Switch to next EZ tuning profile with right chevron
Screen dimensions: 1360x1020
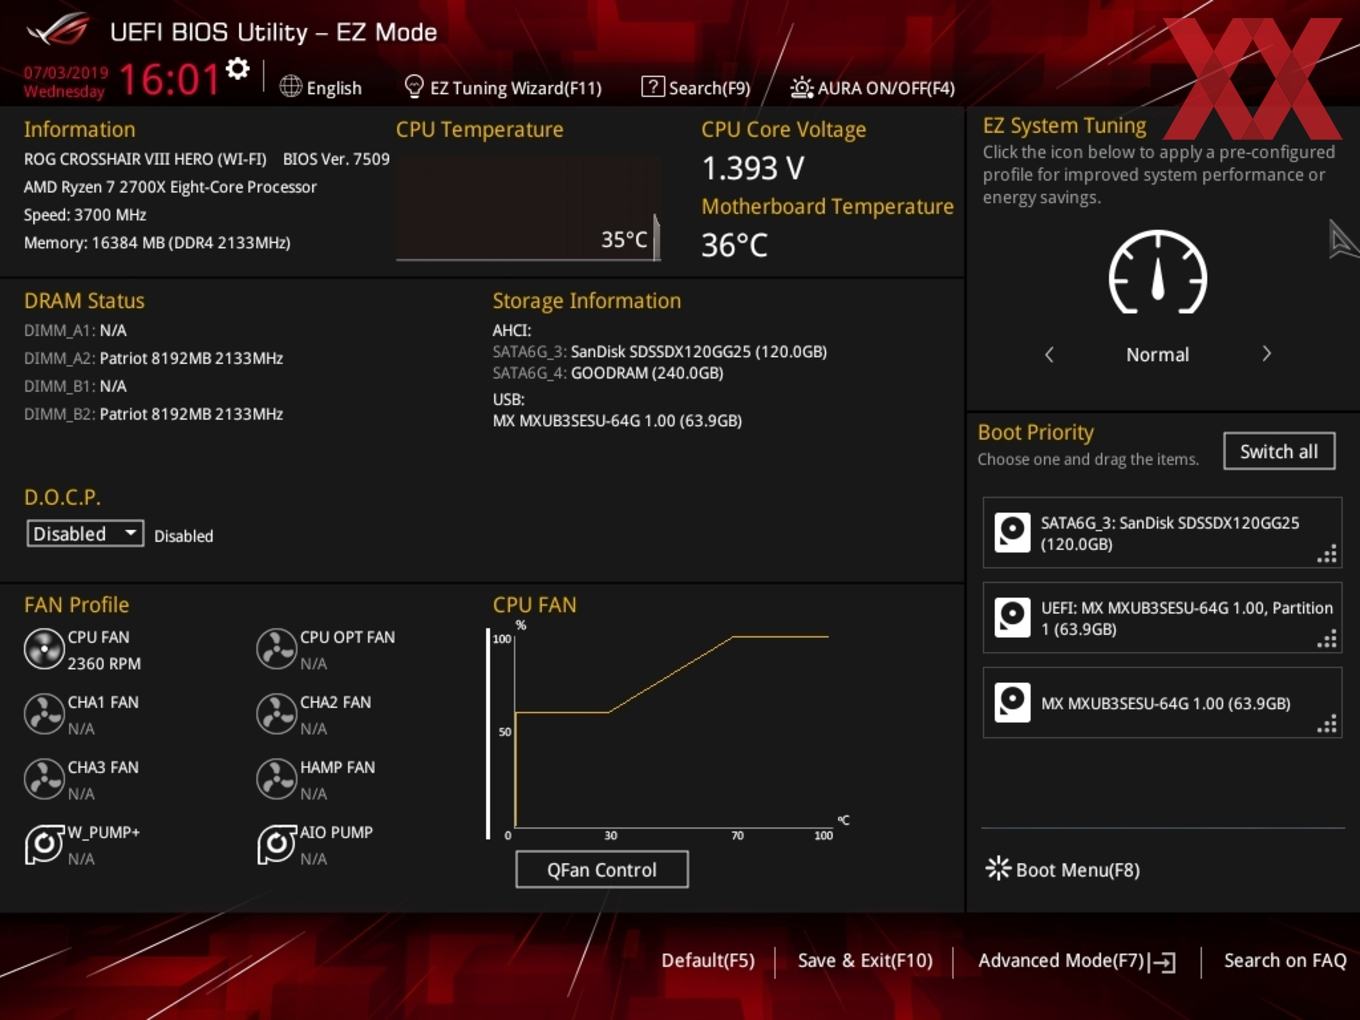(x=1266, y=354)
